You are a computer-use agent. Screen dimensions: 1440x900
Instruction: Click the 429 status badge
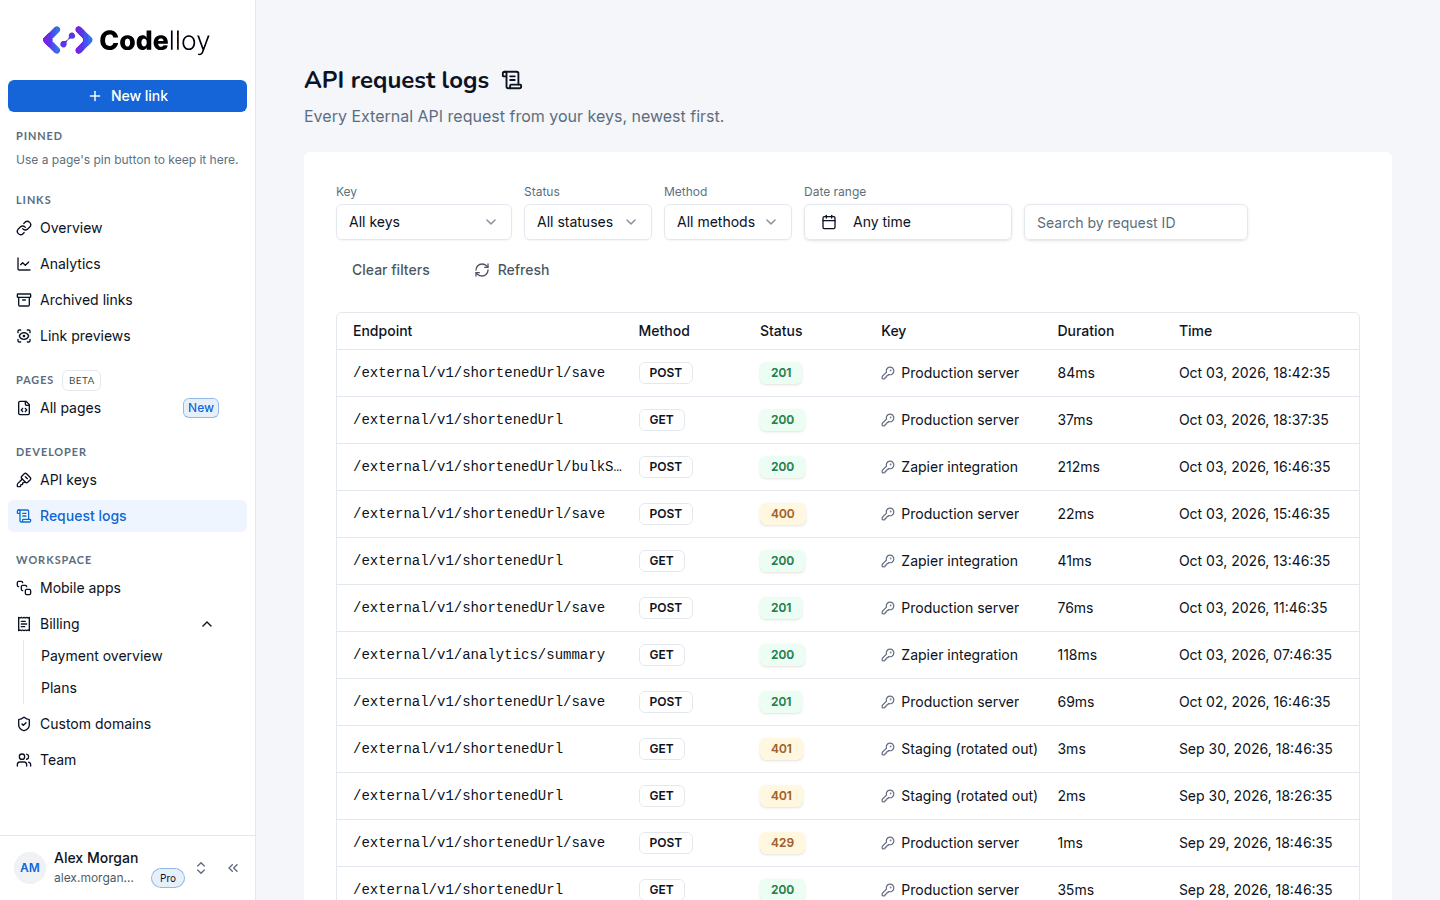782,843
